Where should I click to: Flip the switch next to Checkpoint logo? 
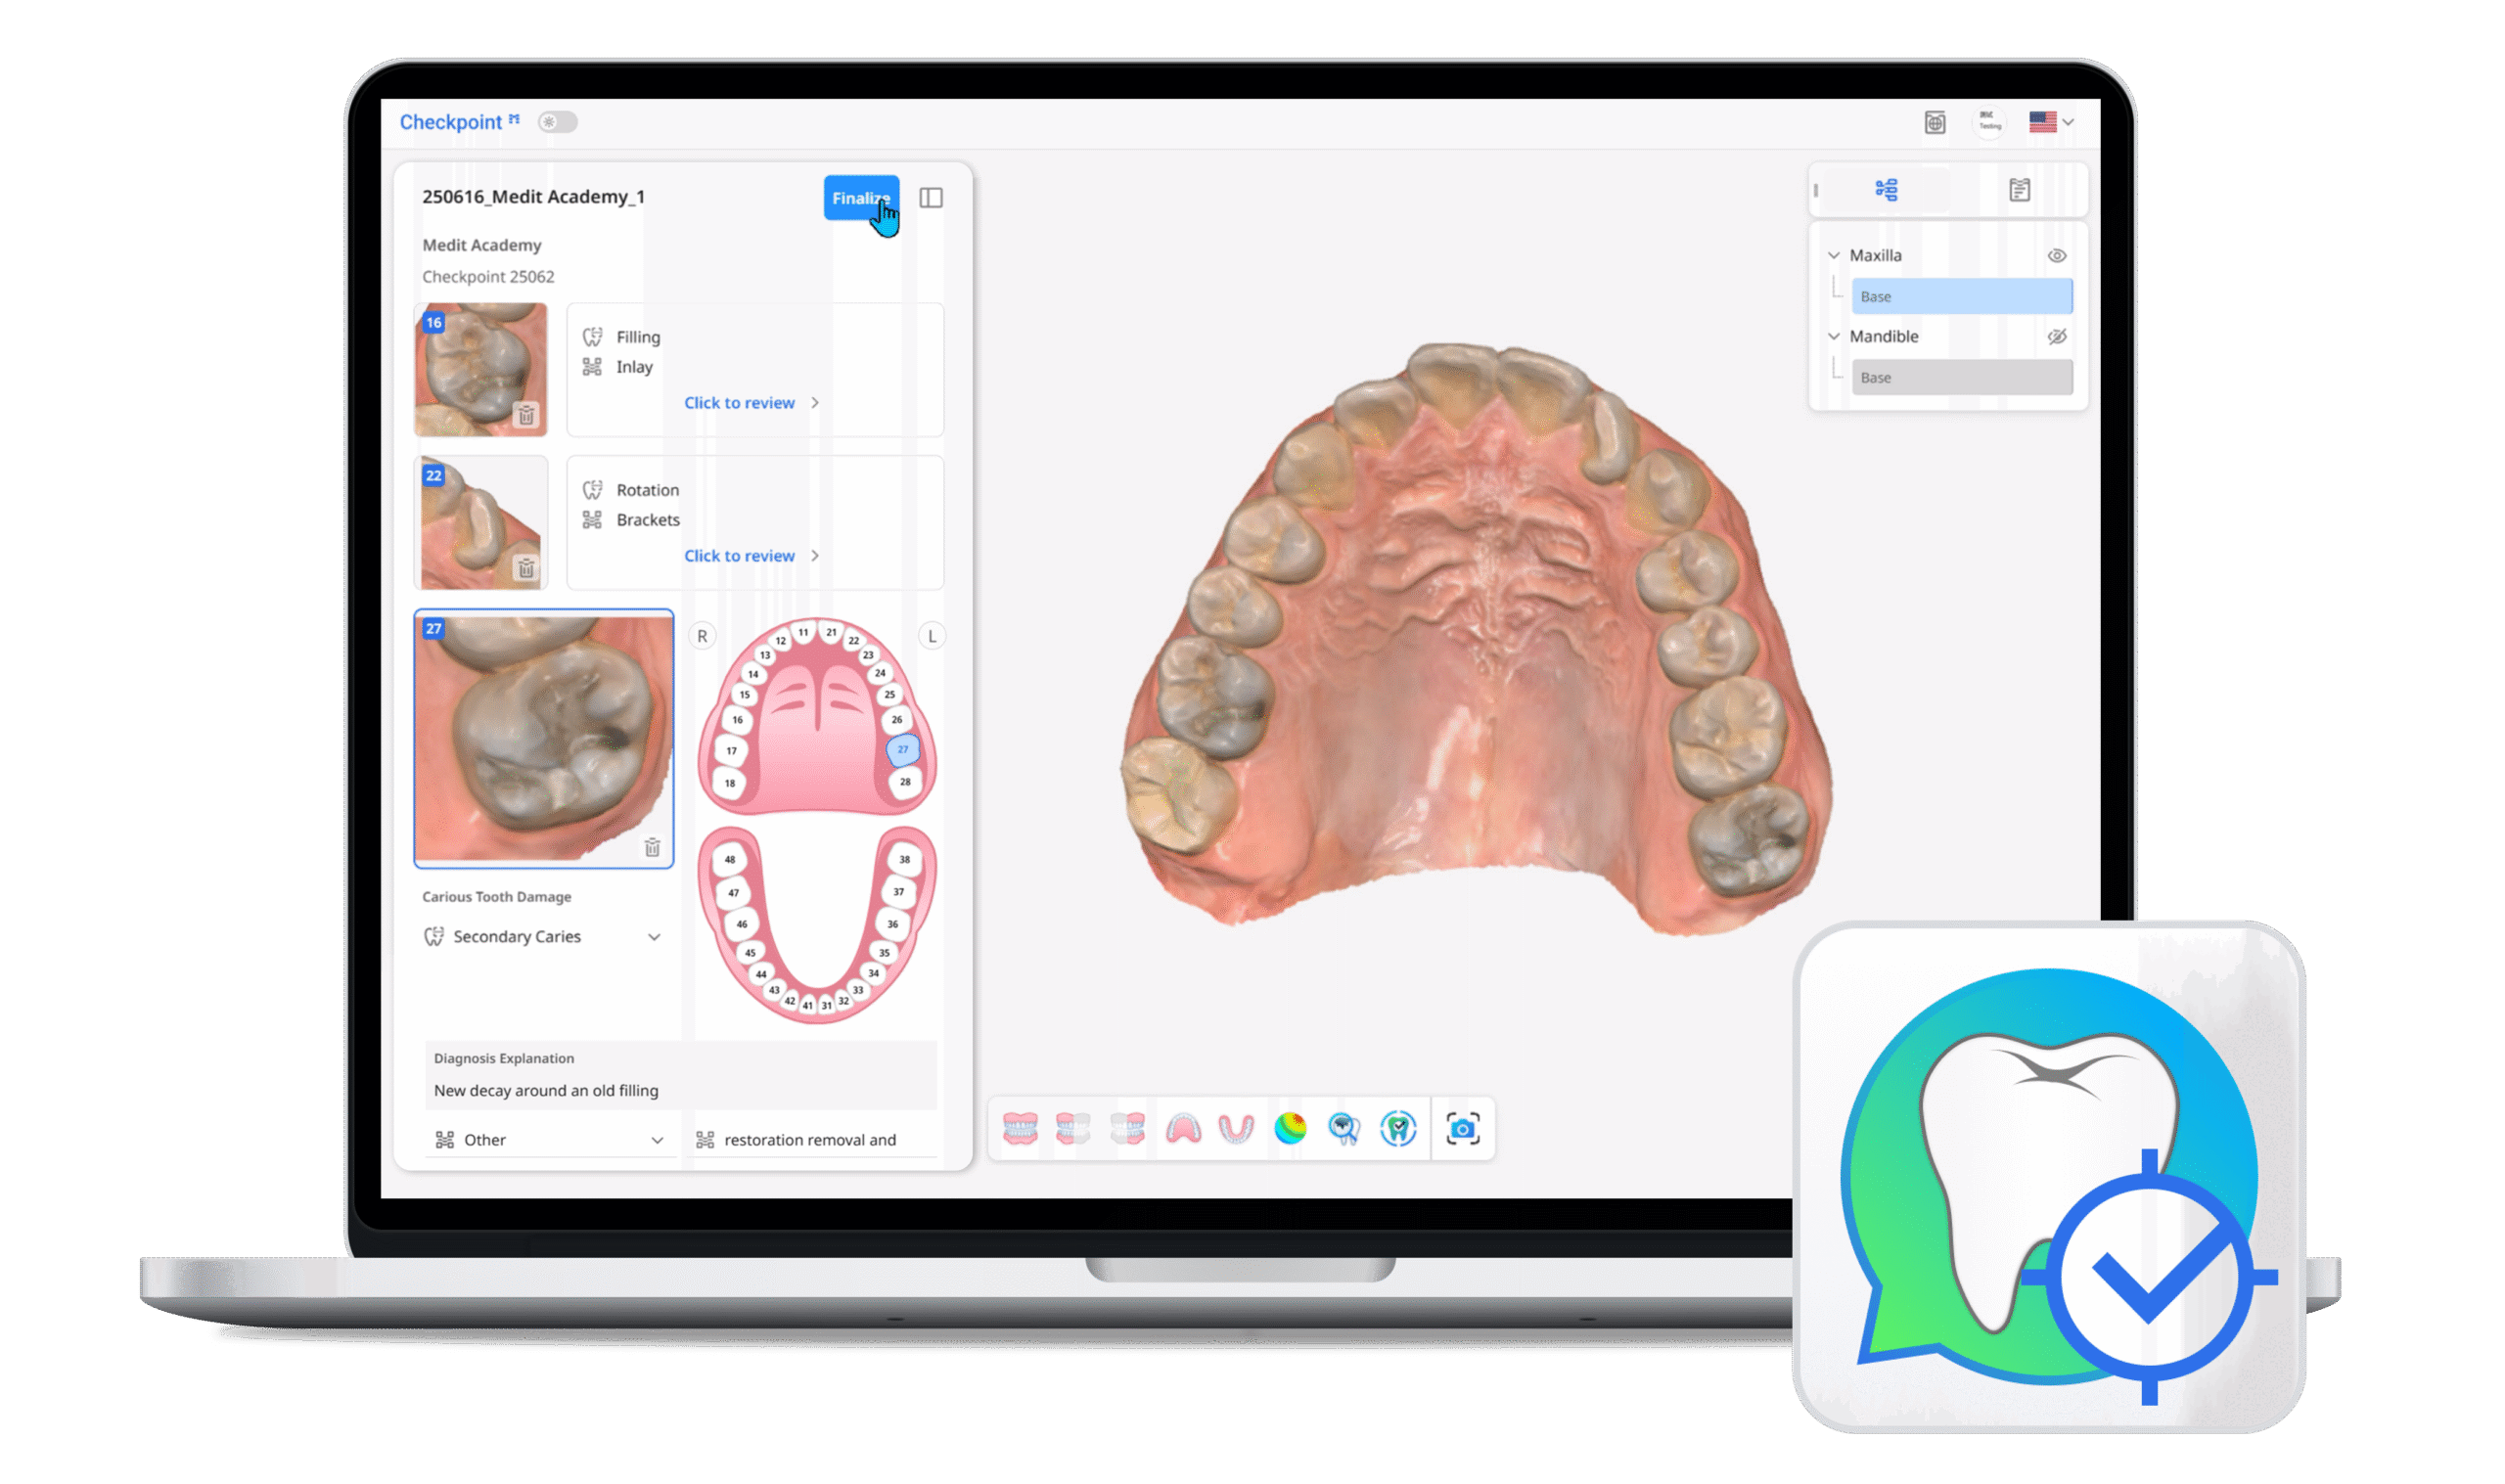pos(557,122)
